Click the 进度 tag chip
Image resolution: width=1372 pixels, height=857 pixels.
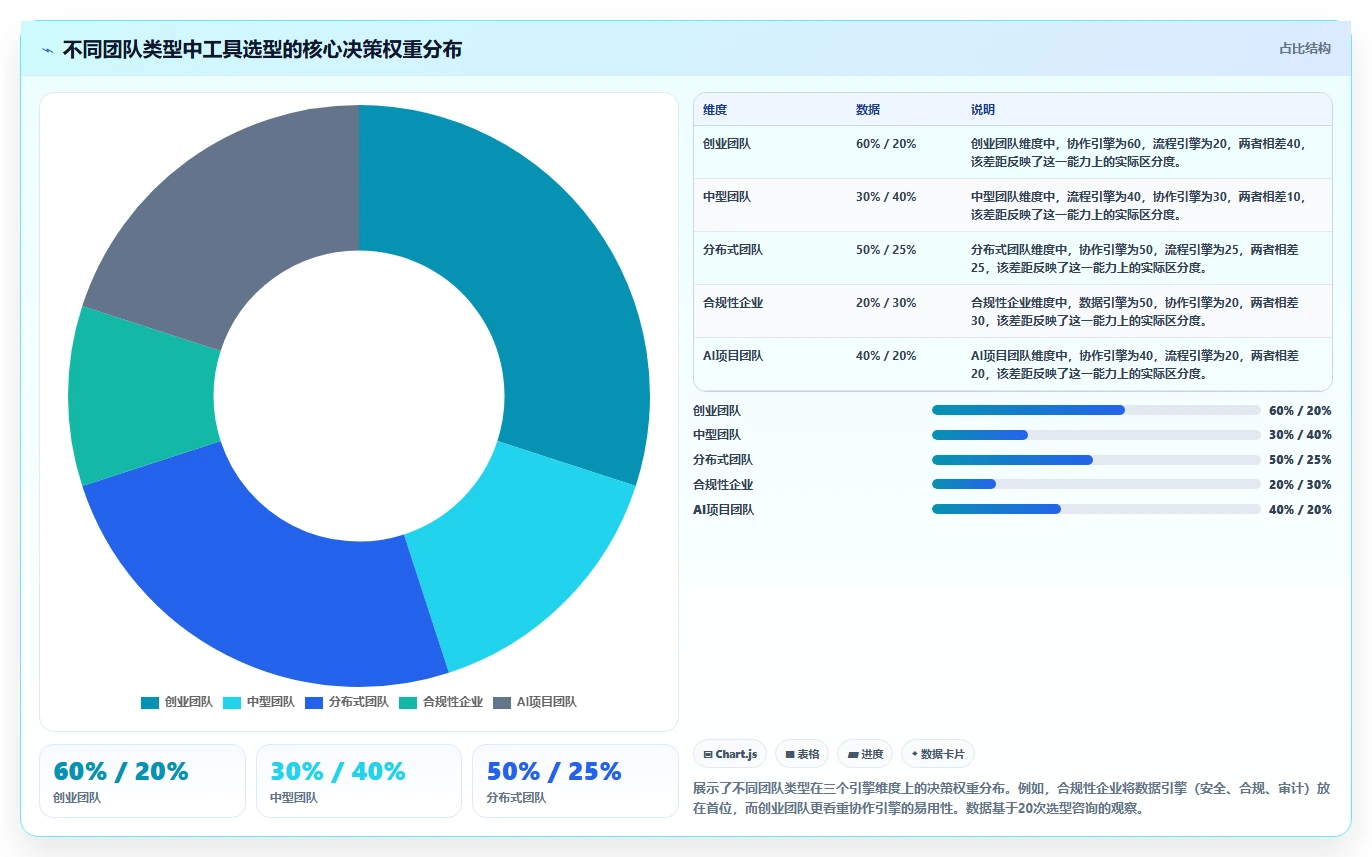[865, 754]
